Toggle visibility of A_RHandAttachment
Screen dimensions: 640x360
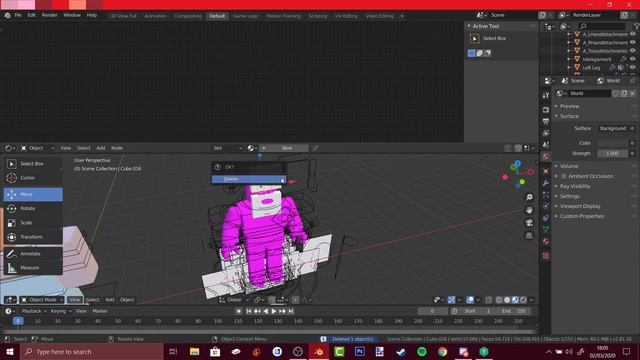click(633, 42)
